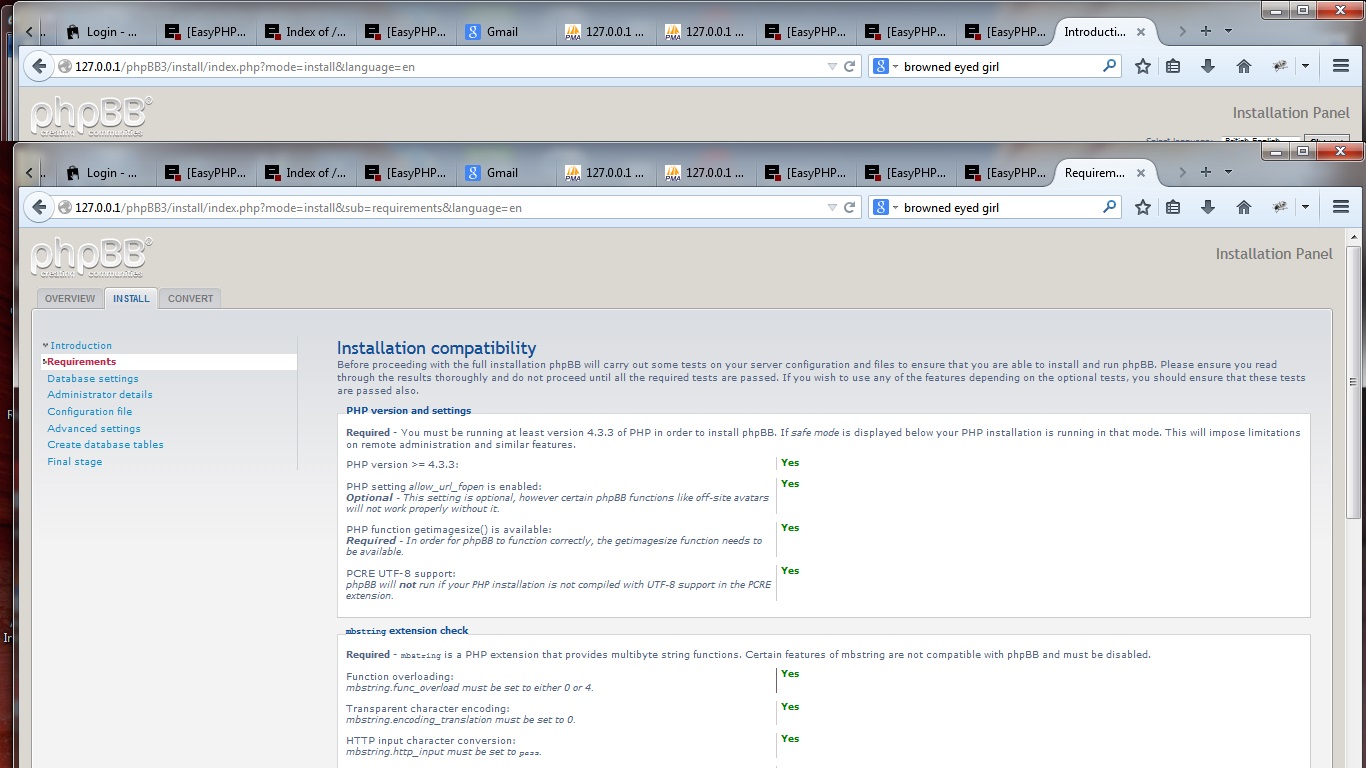Switch to Gmail tab in rear window
The image size is (1366, 768).
[x=505, y=32]
